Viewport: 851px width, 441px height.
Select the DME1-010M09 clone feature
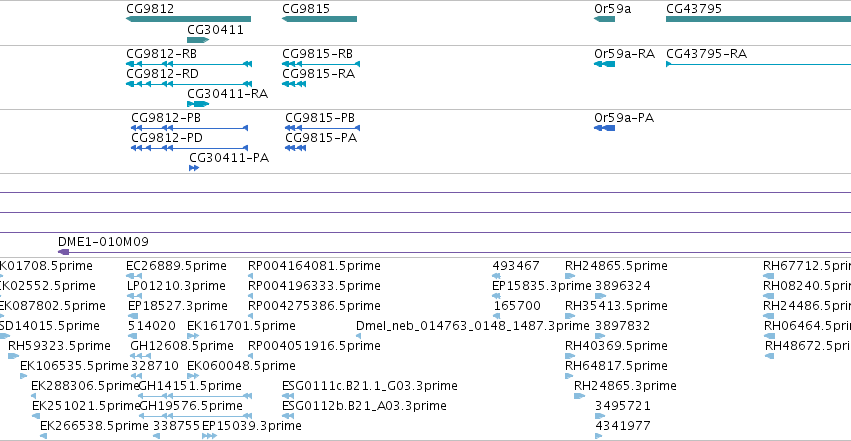pos(454,252)
